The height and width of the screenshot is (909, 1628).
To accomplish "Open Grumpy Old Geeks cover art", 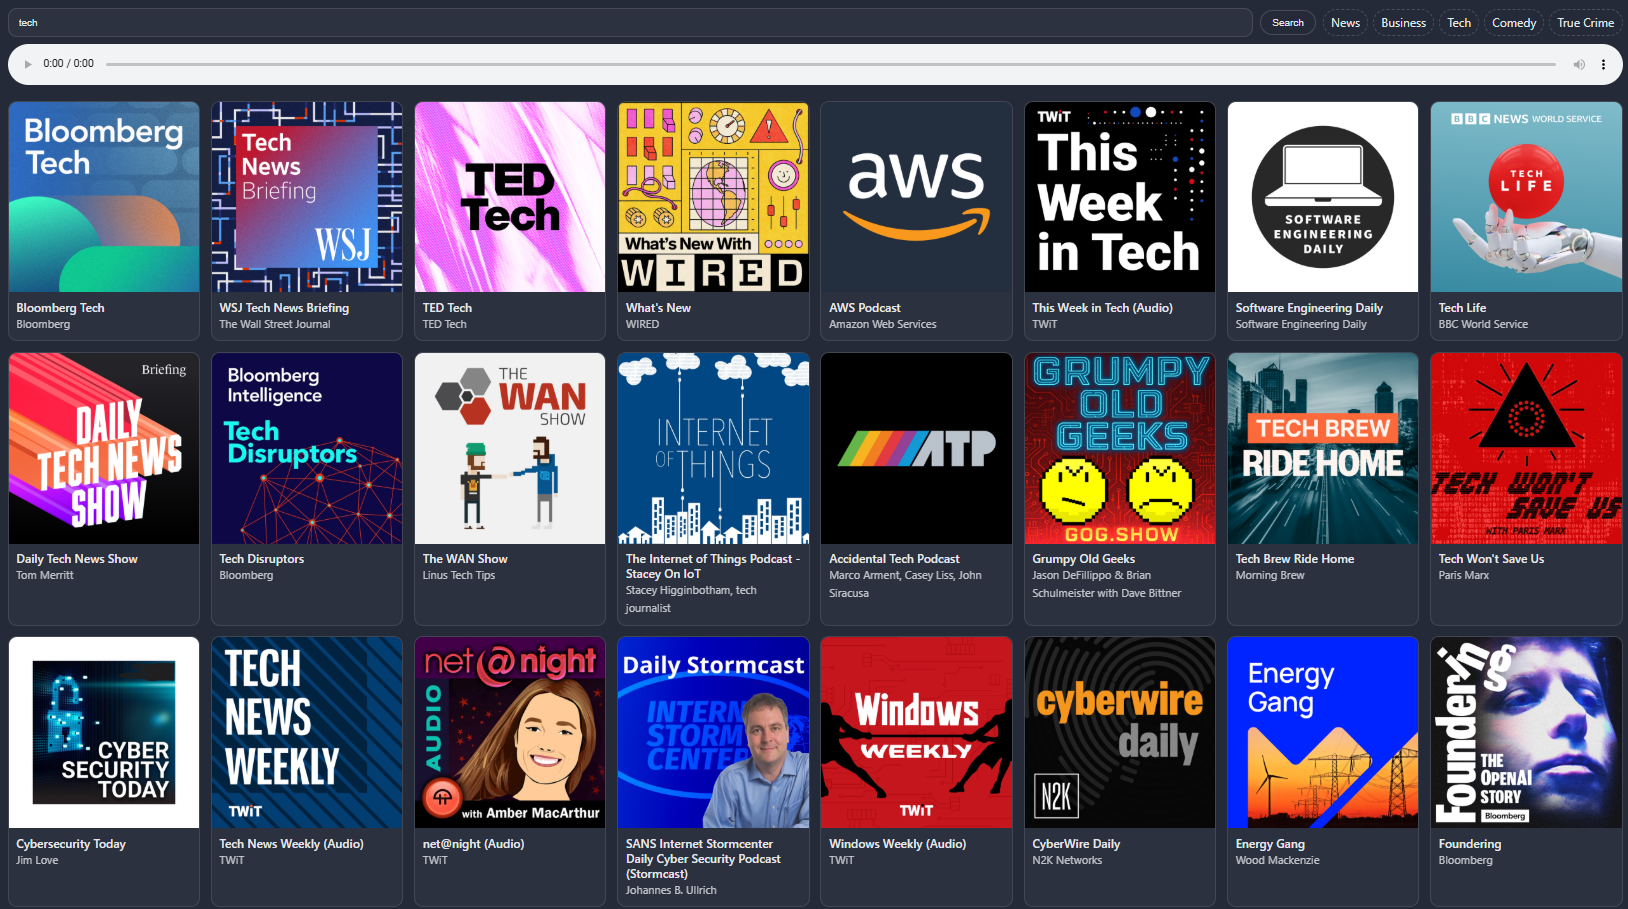I will [1119, 448].
